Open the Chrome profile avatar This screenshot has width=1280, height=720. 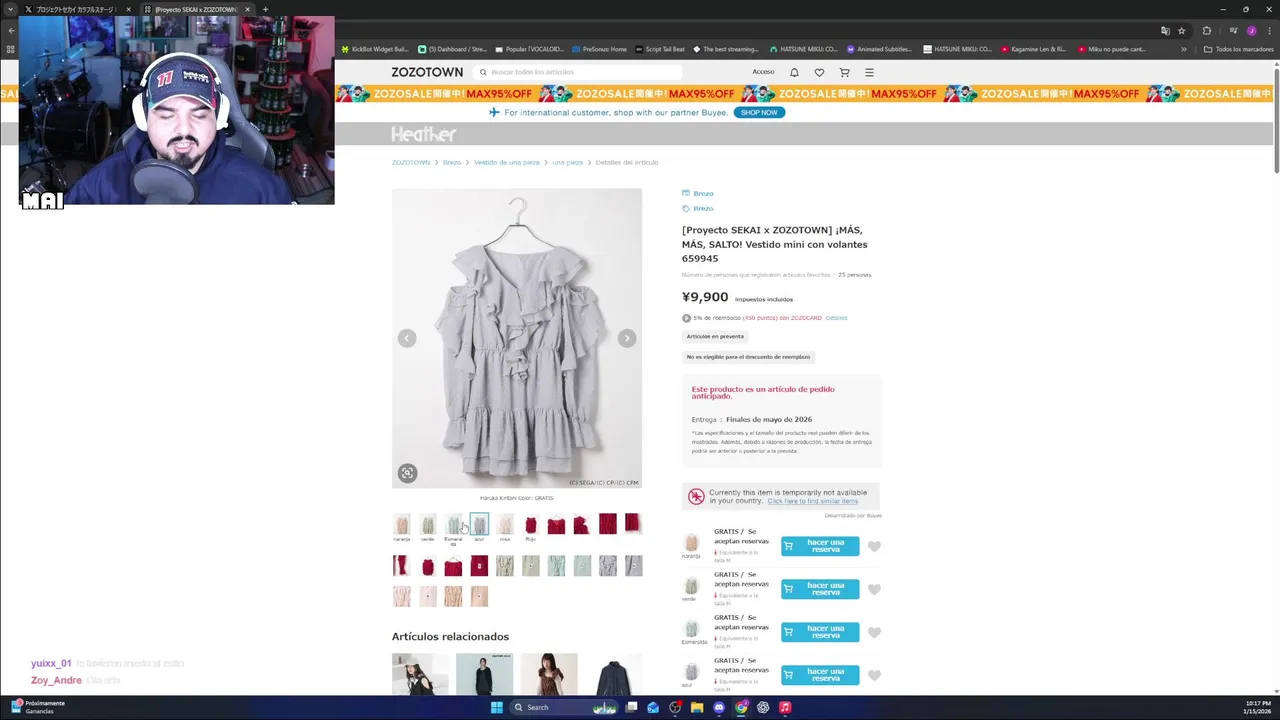click(1252, 30)
